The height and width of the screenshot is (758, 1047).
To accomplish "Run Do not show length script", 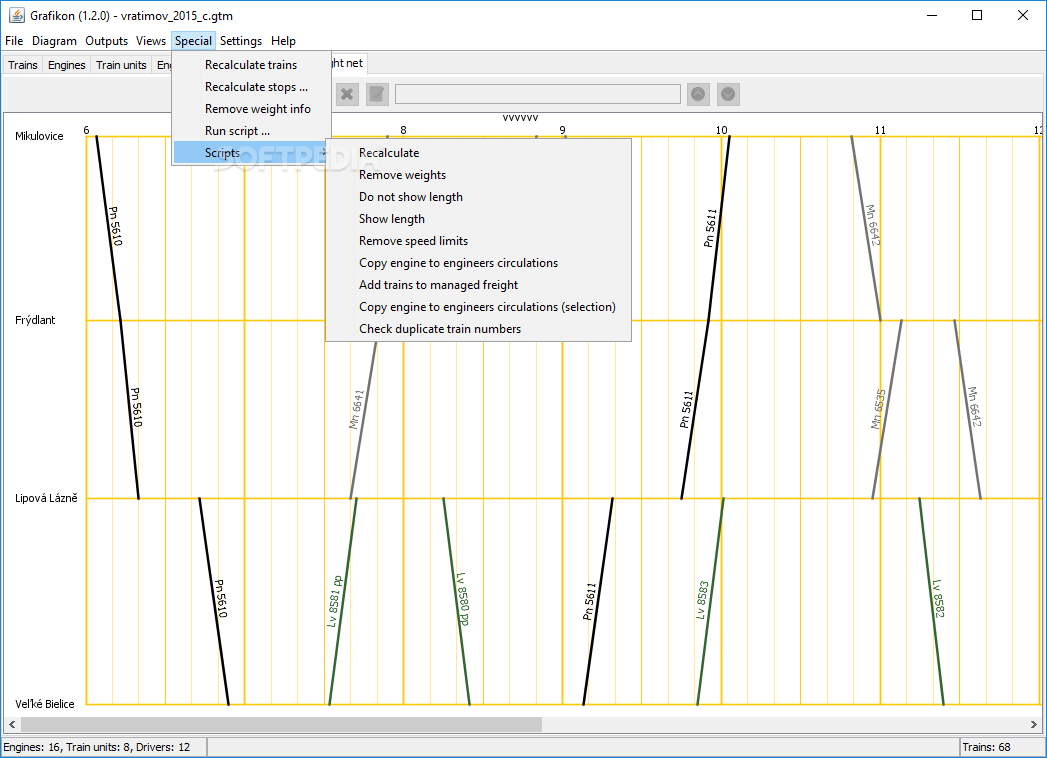I will pos(478,197).
